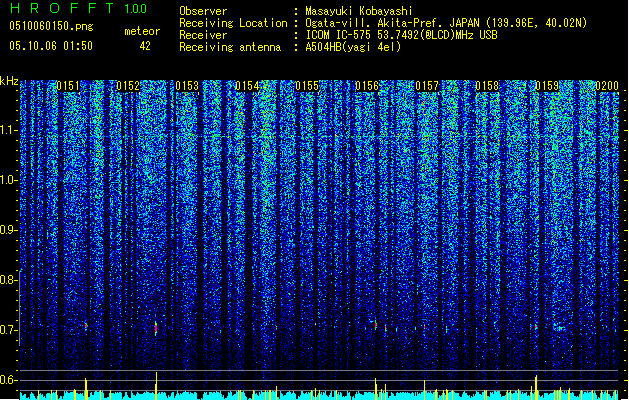629x400 pixels.
Task: Click the antenna A504HB(yagi 4el) text
Action: pyautogui.click(x=353, y=47)
